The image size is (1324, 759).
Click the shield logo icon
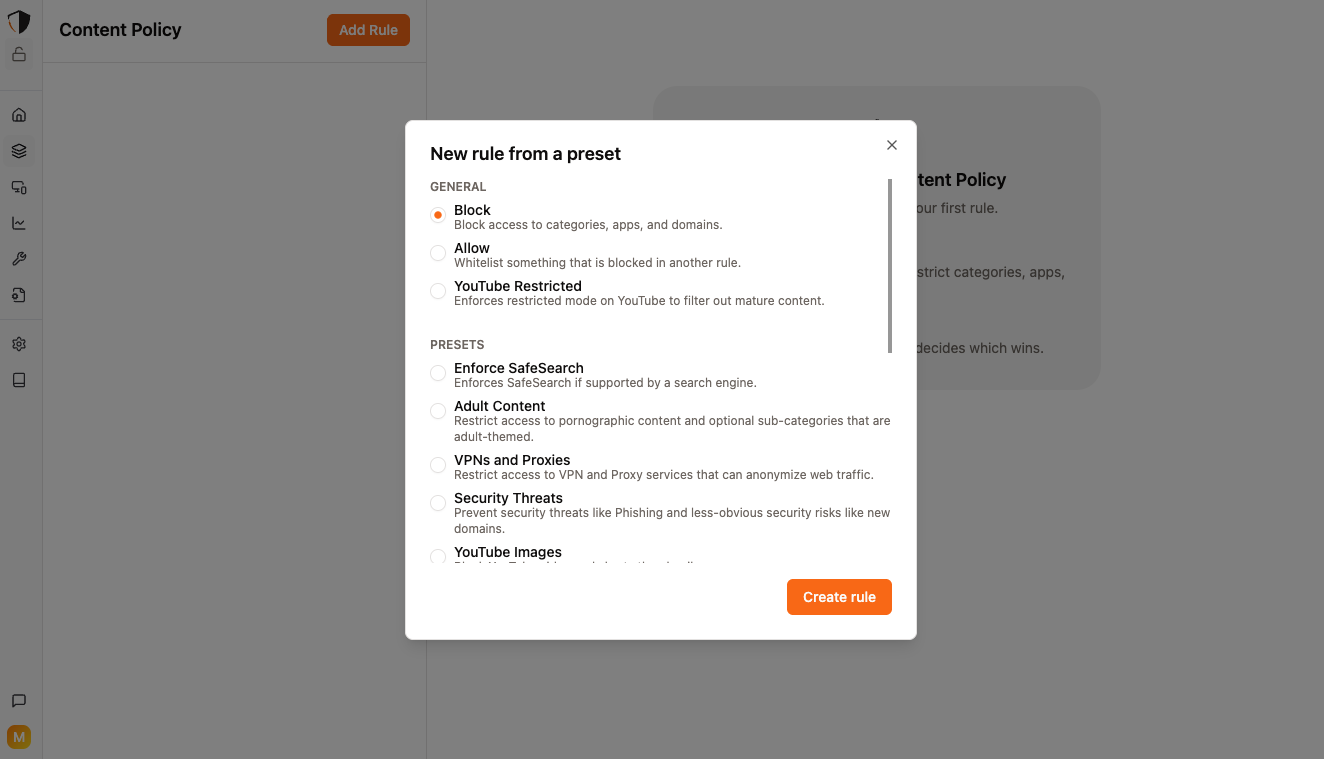[19, 22]
